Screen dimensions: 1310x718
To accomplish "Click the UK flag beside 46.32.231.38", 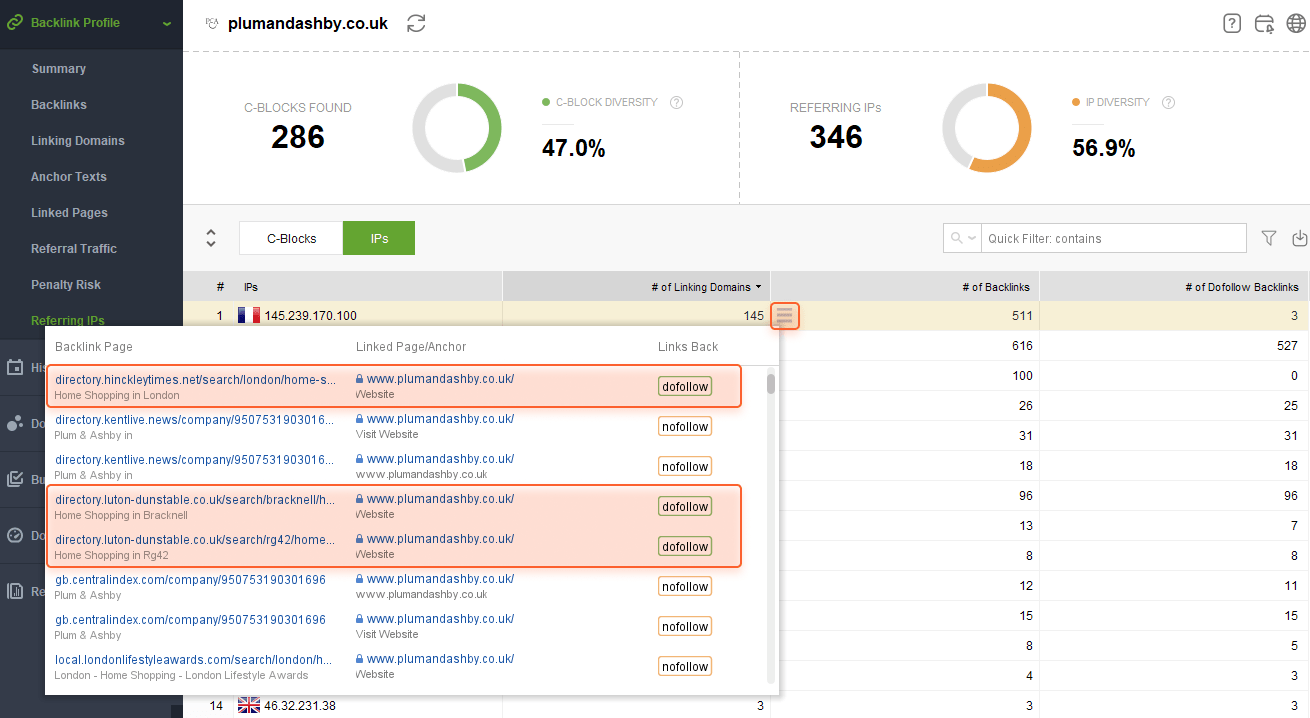I will coord(249,706).
